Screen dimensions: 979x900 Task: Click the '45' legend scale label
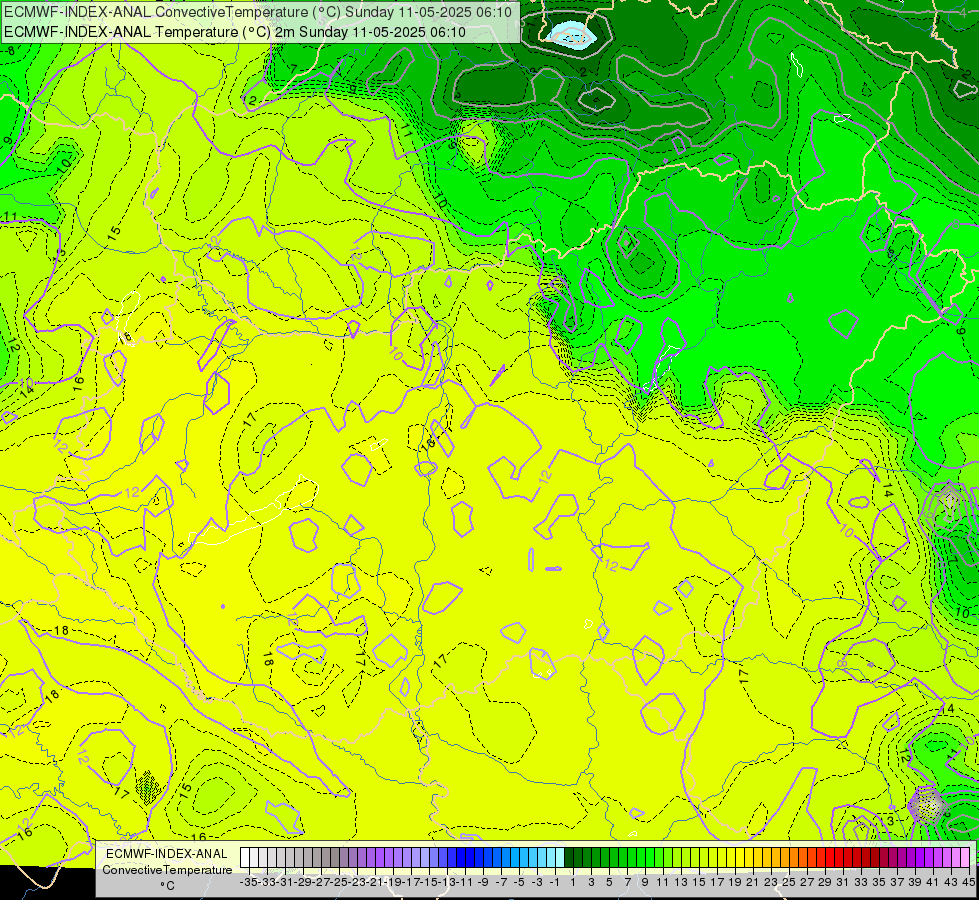pyautogui.click(x=968, y=882)
